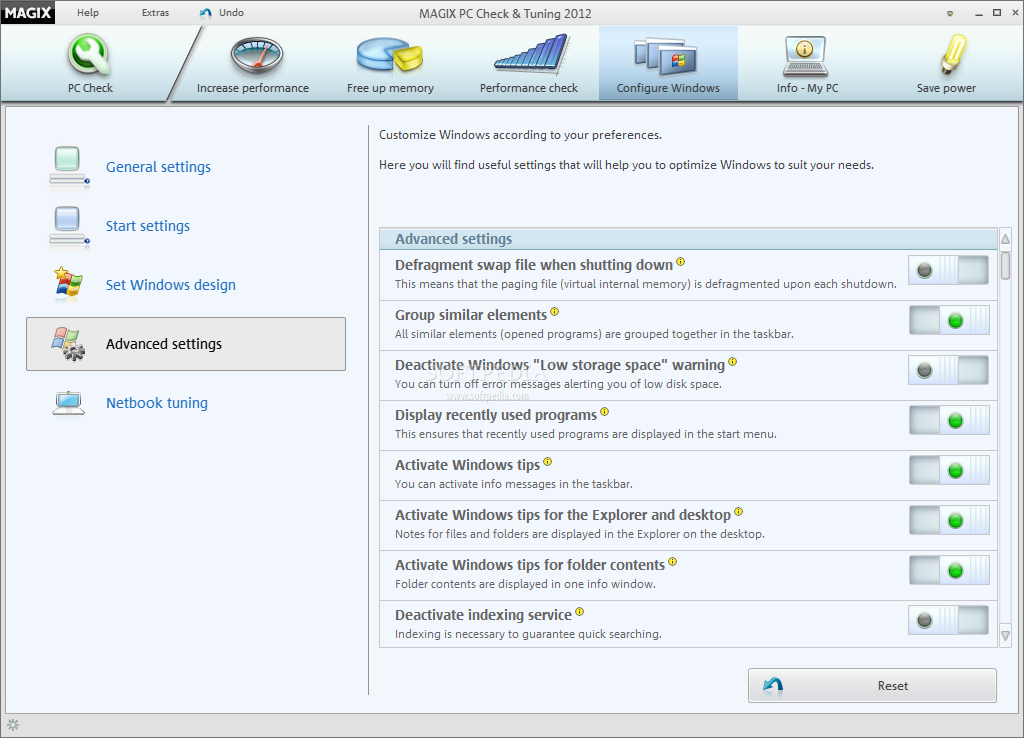Screen dimensions: 1024x738
Task: Disable Display recently used programs switch
Action: pyautogui.click(x=948, y=420)
